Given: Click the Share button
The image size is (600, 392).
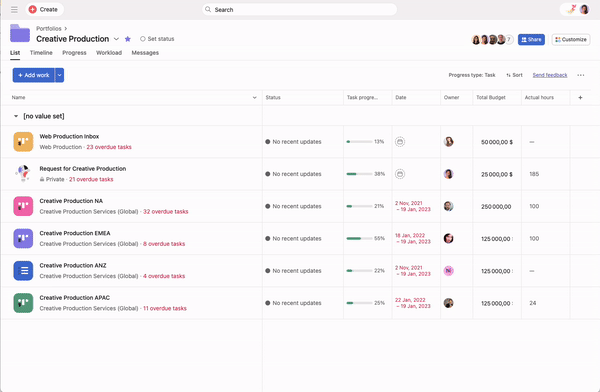Looking at the screenshot, I should pyautogui.click(x=531, y=39).
